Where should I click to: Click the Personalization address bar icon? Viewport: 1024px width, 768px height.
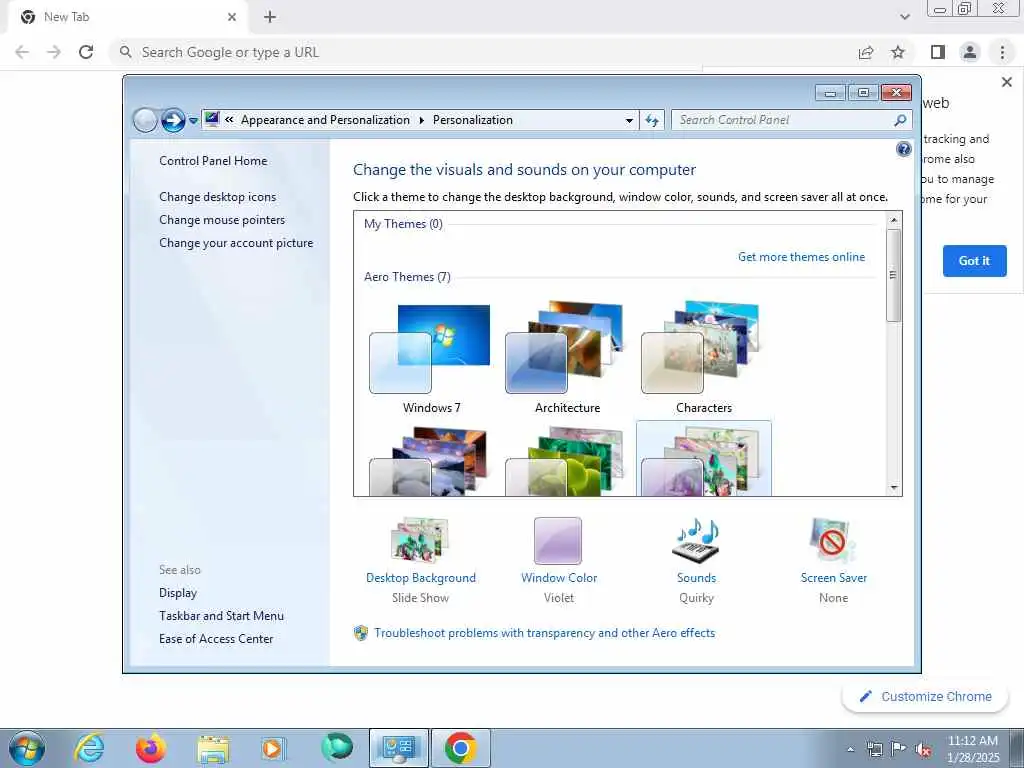(212, 120)
